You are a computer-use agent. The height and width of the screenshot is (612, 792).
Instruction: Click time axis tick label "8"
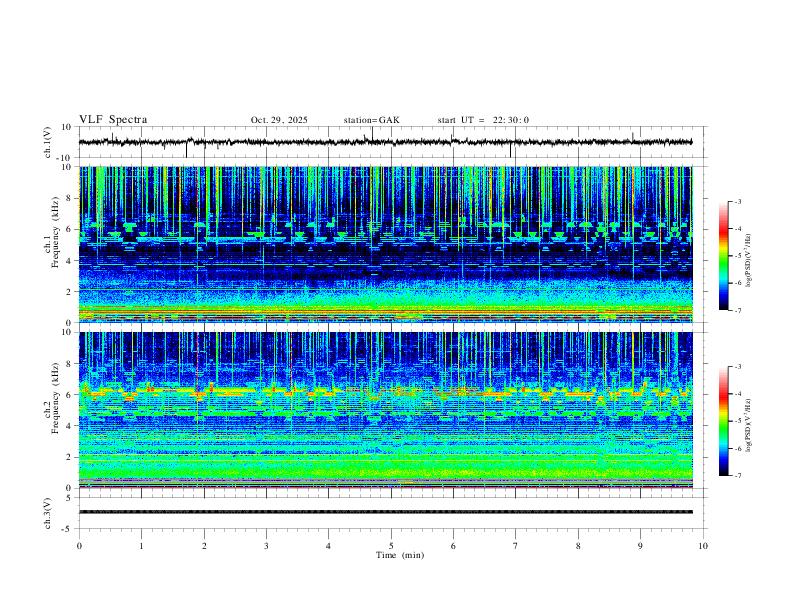[x=578, y=546]
